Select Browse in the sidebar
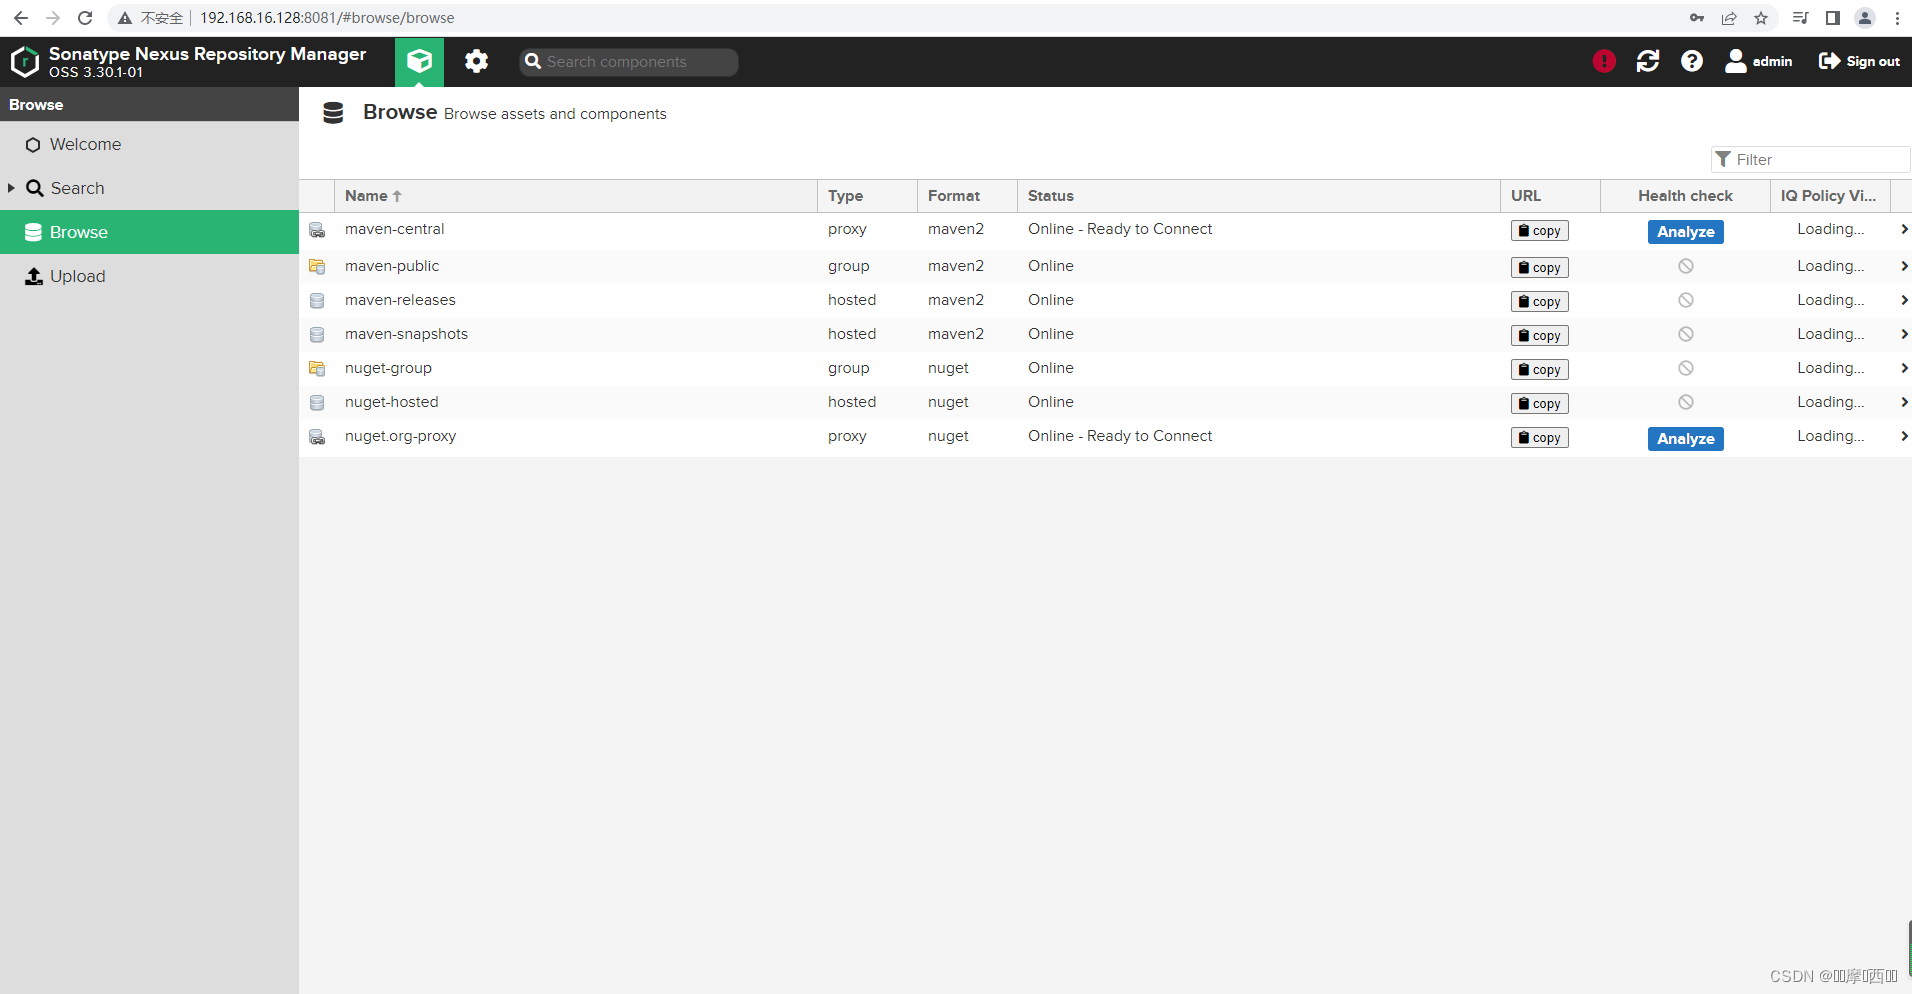The width and height of the screenshot is (1912, 994). point(150,232)
